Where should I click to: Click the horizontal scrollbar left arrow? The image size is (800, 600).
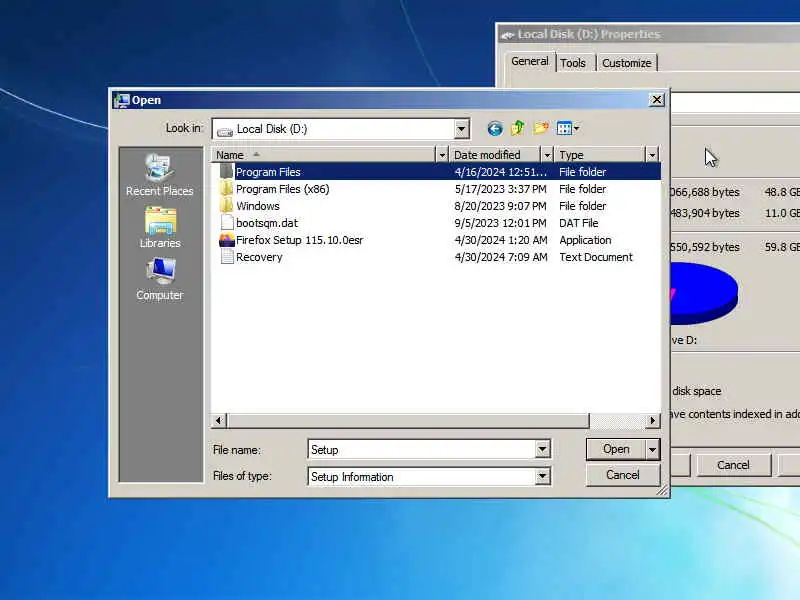pos(218,420)
